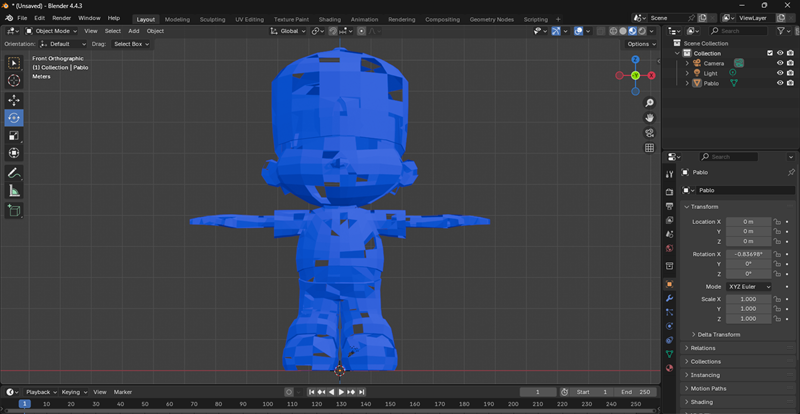Toggle camera view icon in viewport
This screenshot has height=414, width=800.
click(649, 133)
